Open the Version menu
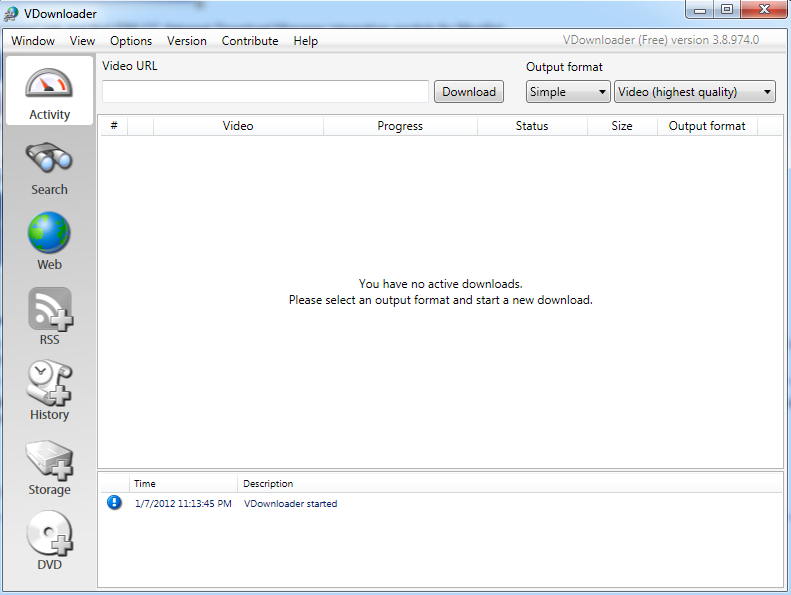This screenshot has width=791, height=595. tap(187, 41)
